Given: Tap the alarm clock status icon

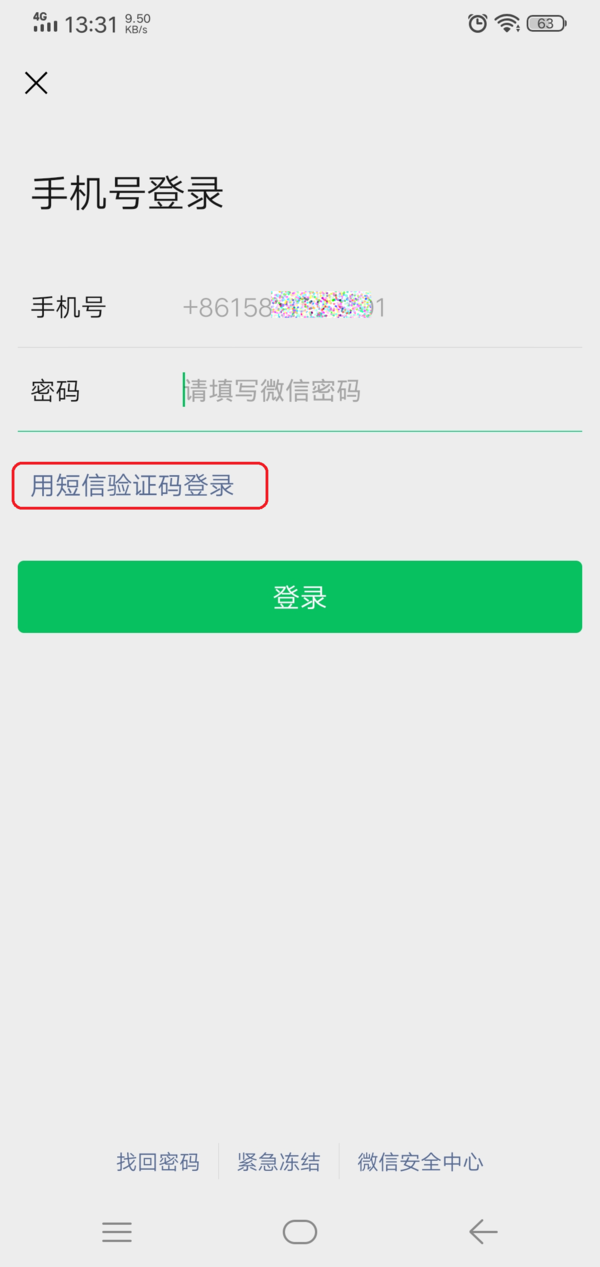Looking at the screenshot, I should 478,23.
